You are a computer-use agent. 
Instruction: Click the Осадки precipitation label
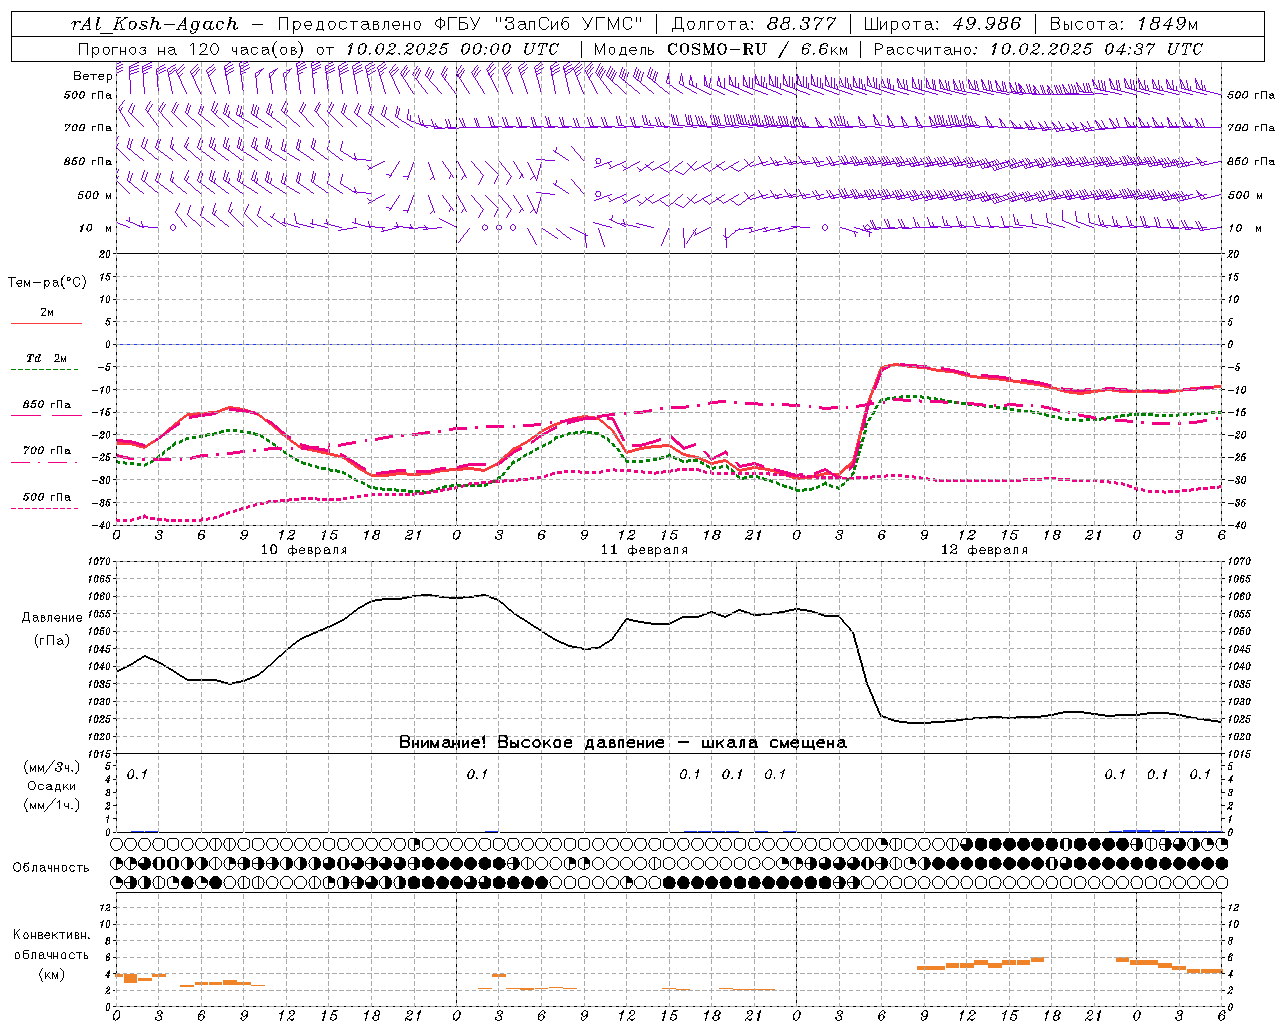(x=52, y=786)
